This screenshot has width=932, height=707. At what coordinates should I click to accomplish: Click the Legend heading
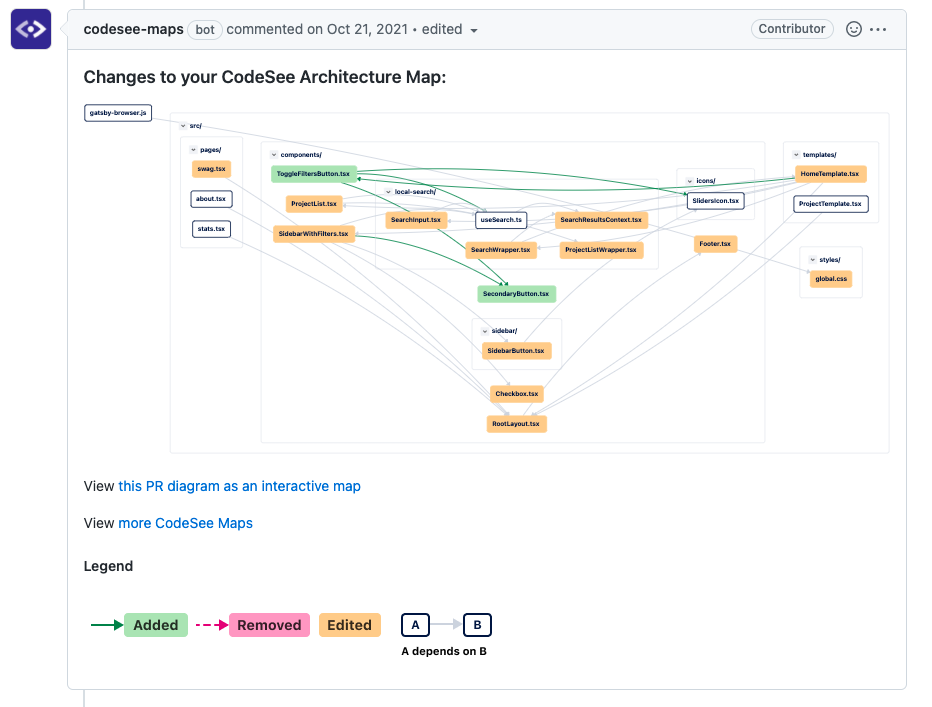tap(108, 566)
